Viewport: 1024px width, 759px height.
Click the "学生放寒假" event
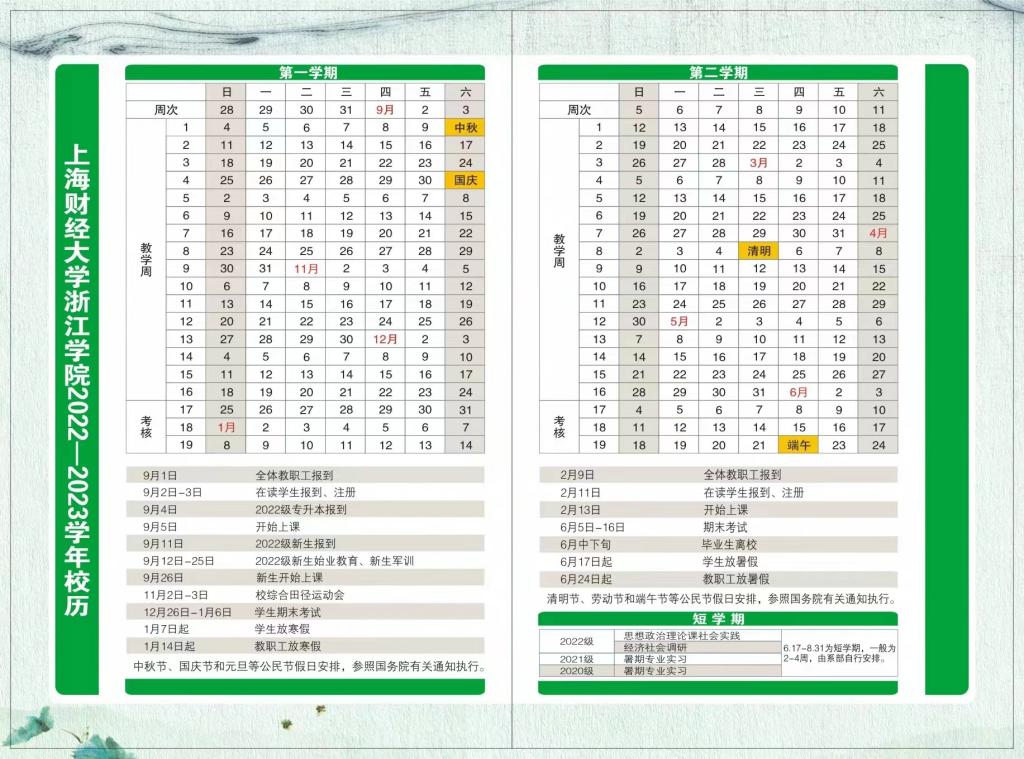(x=282, y=629)
